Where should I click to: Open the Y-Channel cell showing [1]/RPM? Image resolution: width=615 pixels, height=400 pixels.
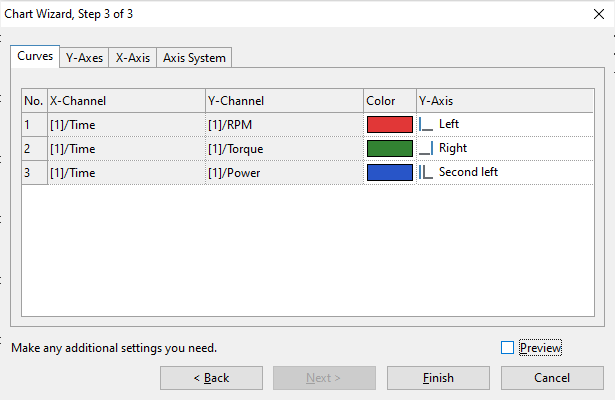[x=283, y=124]
